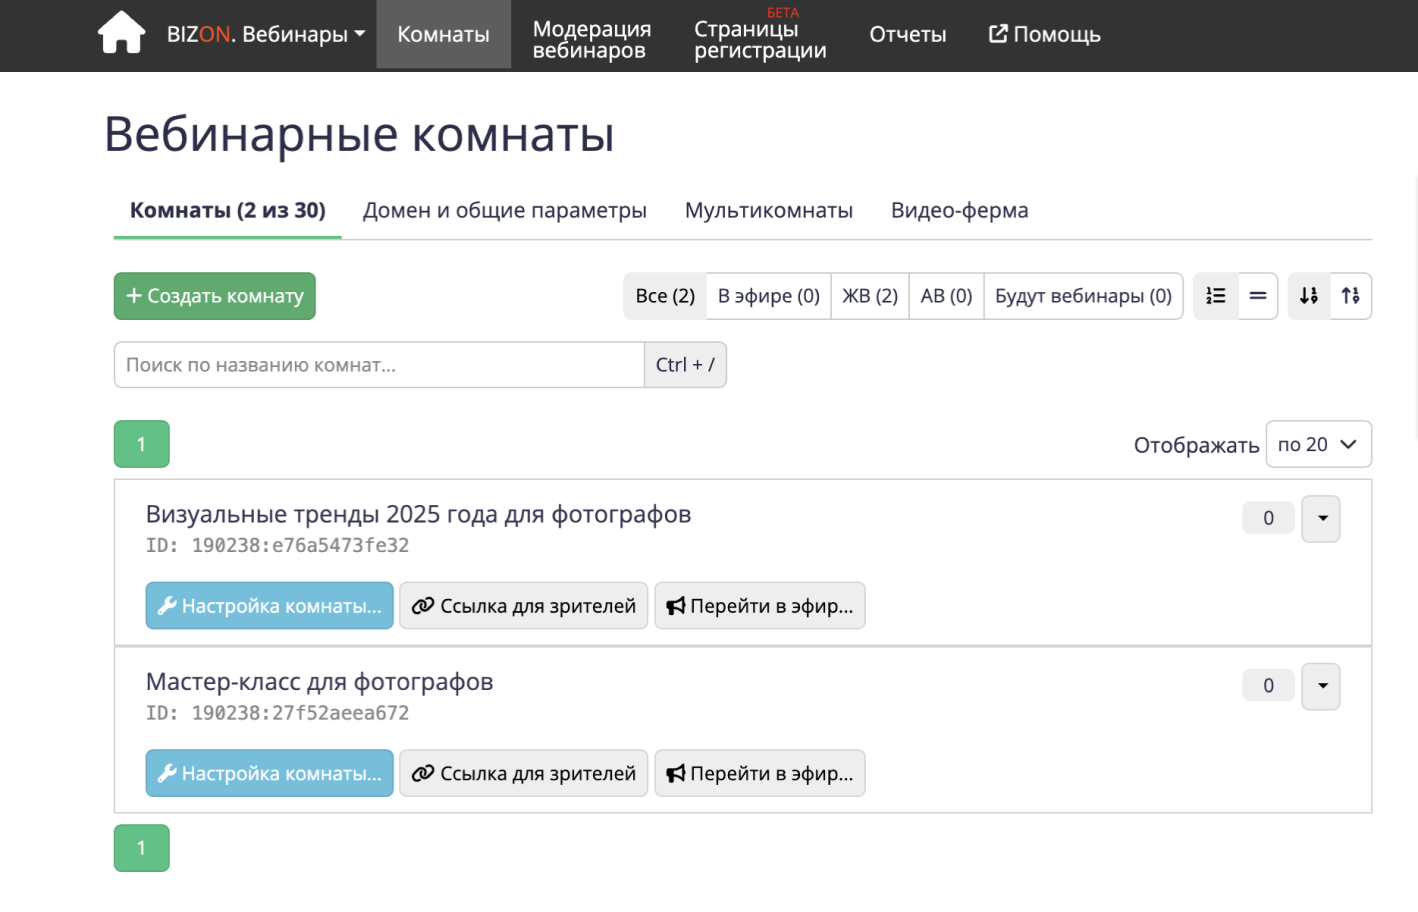Click the Создать комнату button
This screenshot has width=1418, height=912.
pyautogui.click(x=215, y=296)
